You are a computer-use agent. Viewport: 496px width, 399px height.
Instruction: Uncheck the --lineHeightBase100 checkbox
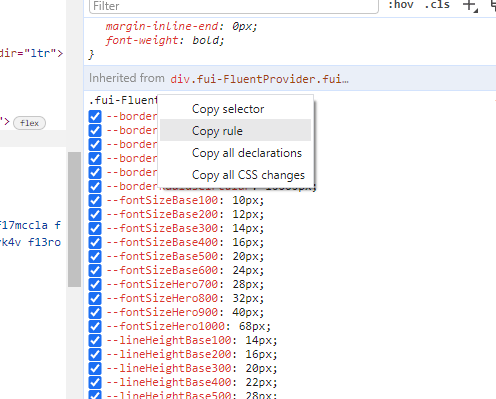[x=95, y=340]
